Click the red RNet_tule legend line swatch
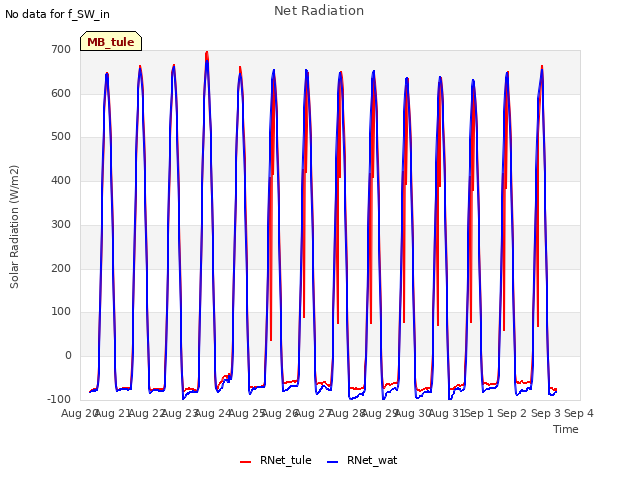The width and height of the screenshot is (640, 480). pos(245,462)
